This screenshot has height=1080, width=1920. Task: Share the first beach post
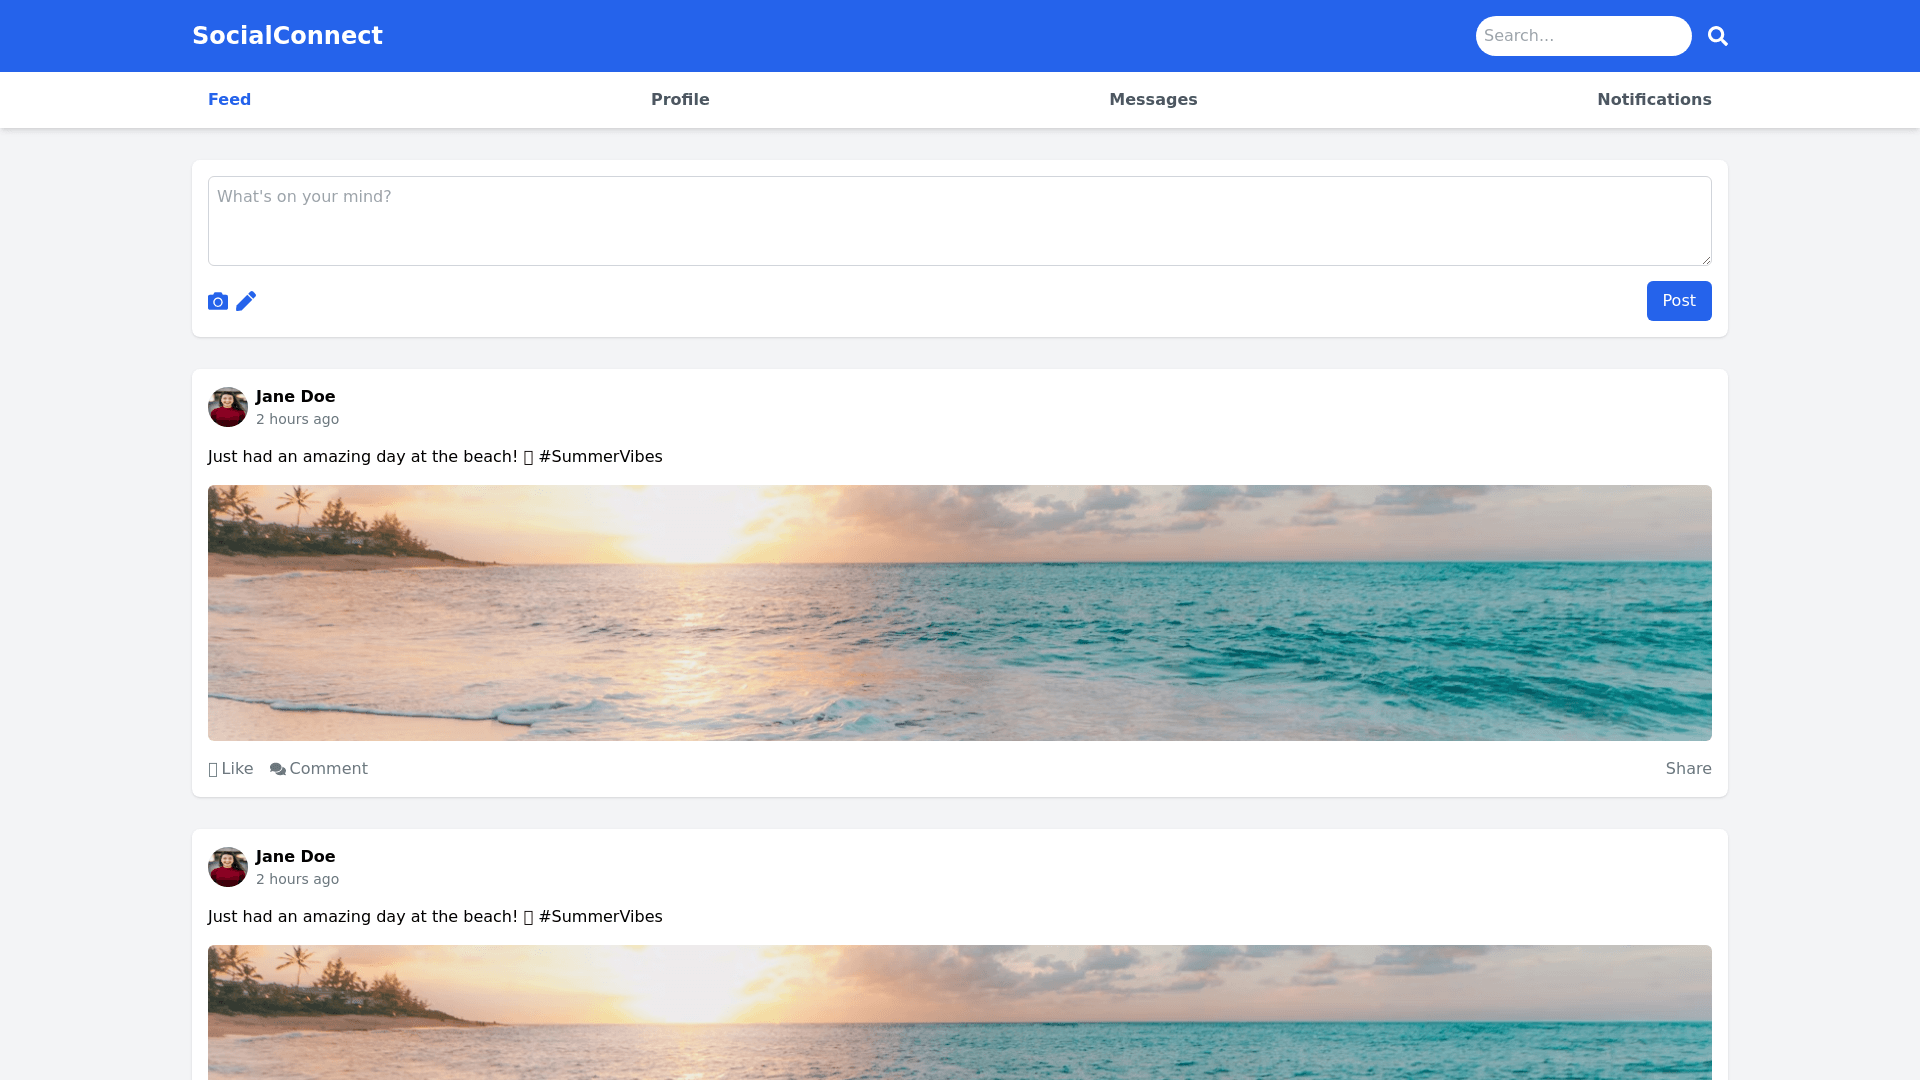tap(1688, 769)
